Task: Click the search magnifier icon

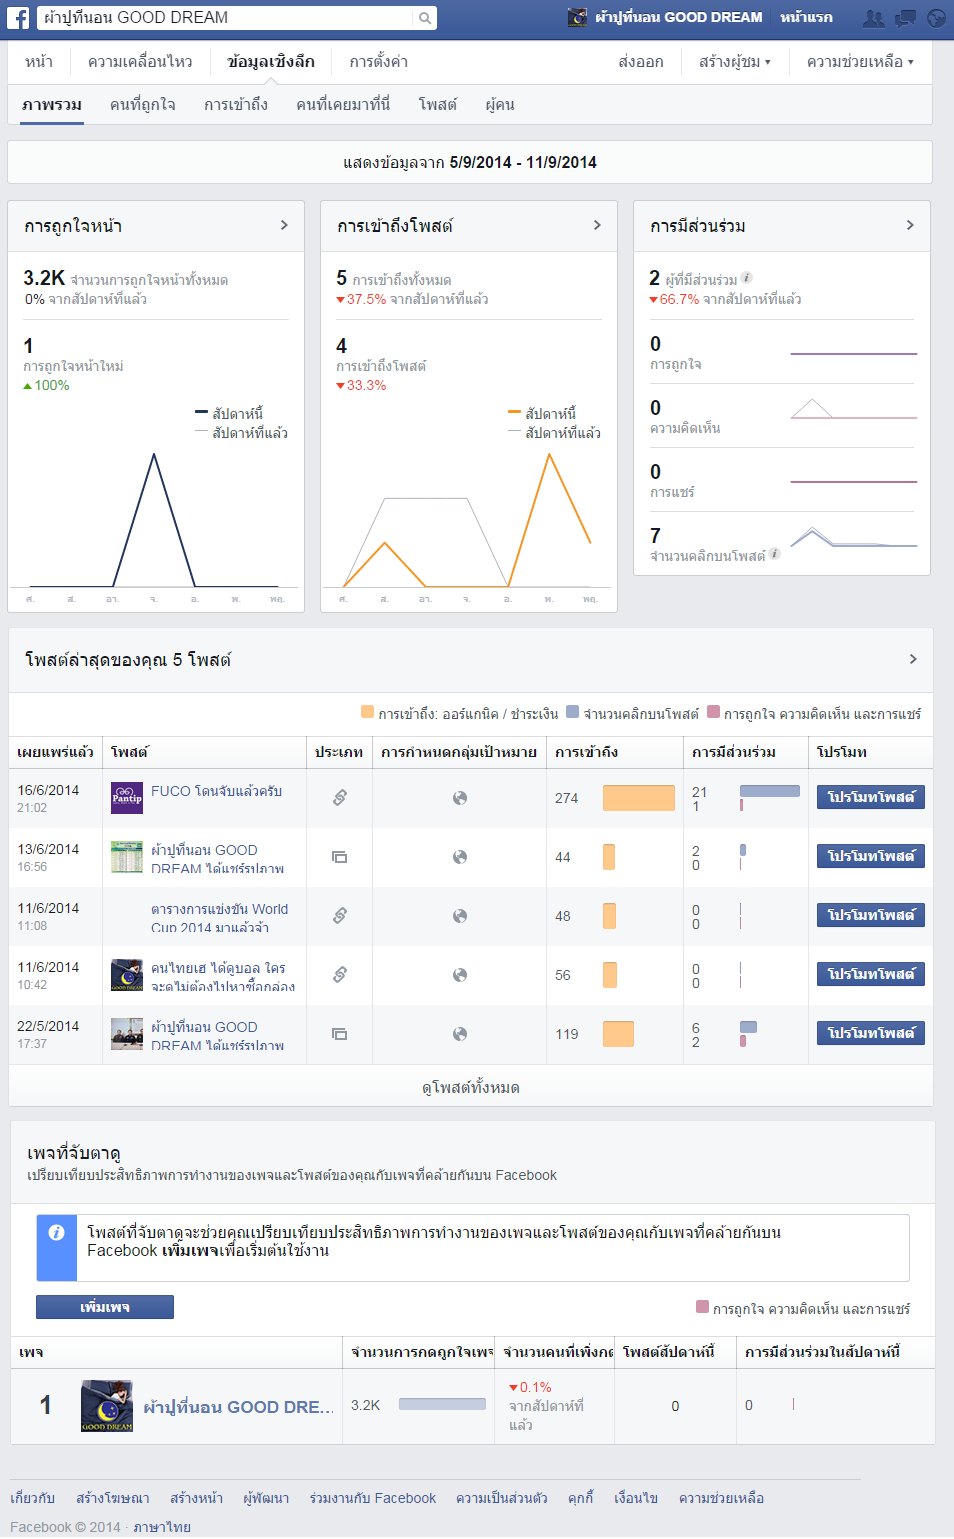Action: (425, 18)
